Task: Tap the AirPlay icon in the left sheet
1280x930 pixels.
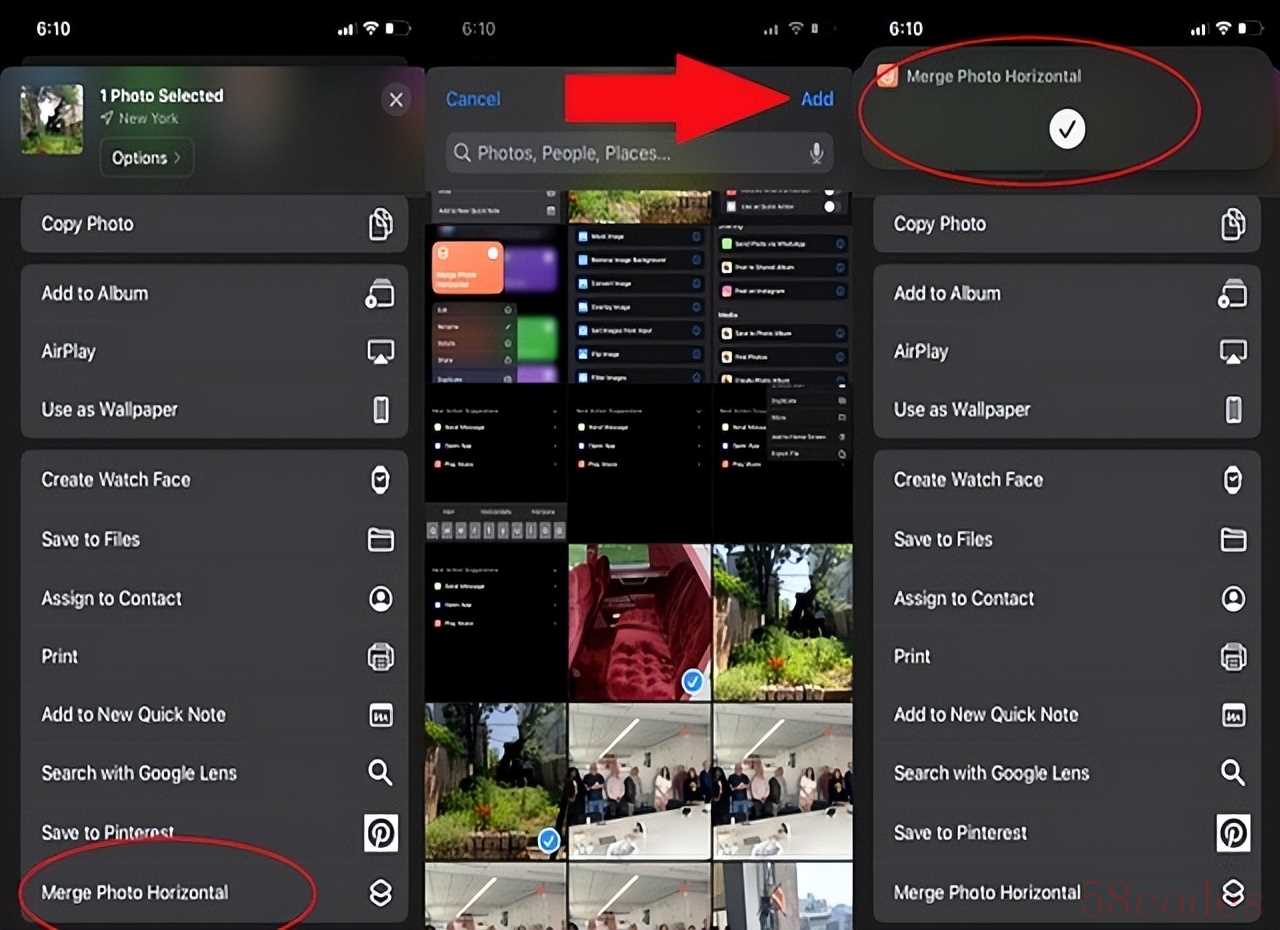Action: (380, 352)
